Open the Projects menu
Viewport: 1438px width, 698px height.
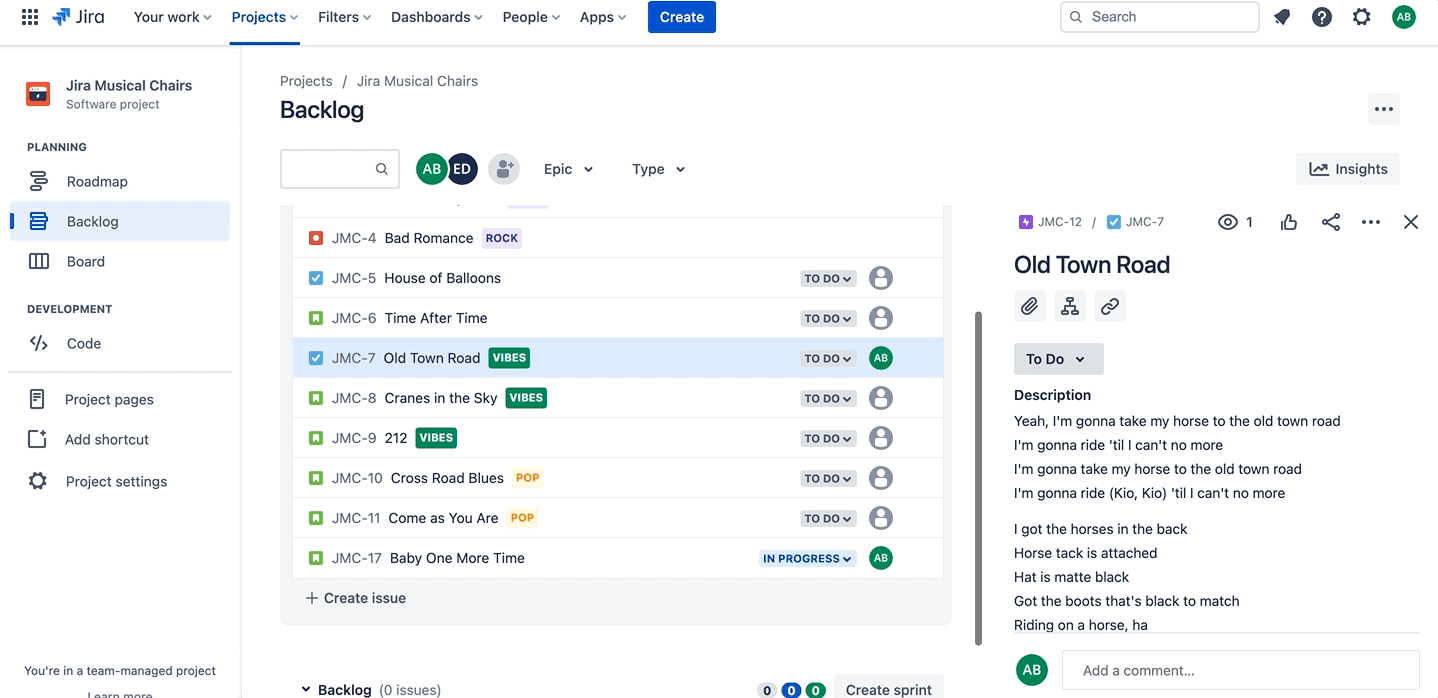265,17
